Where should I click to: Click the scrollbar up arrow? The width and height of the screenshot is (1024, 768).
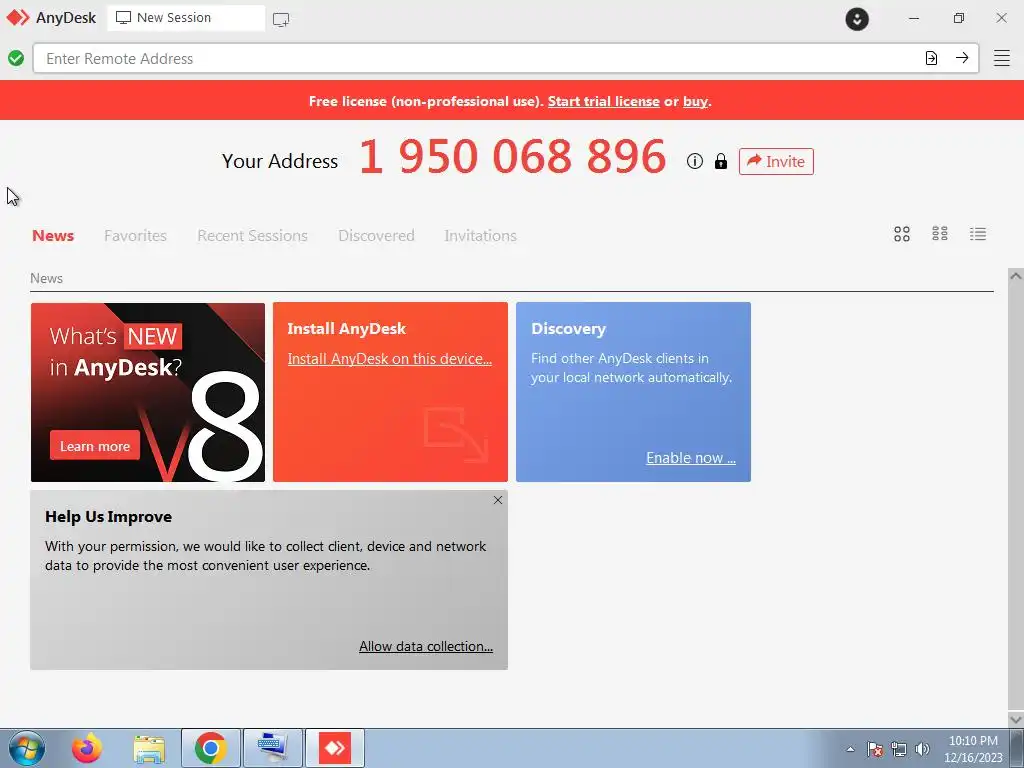tap(1016, 276)
